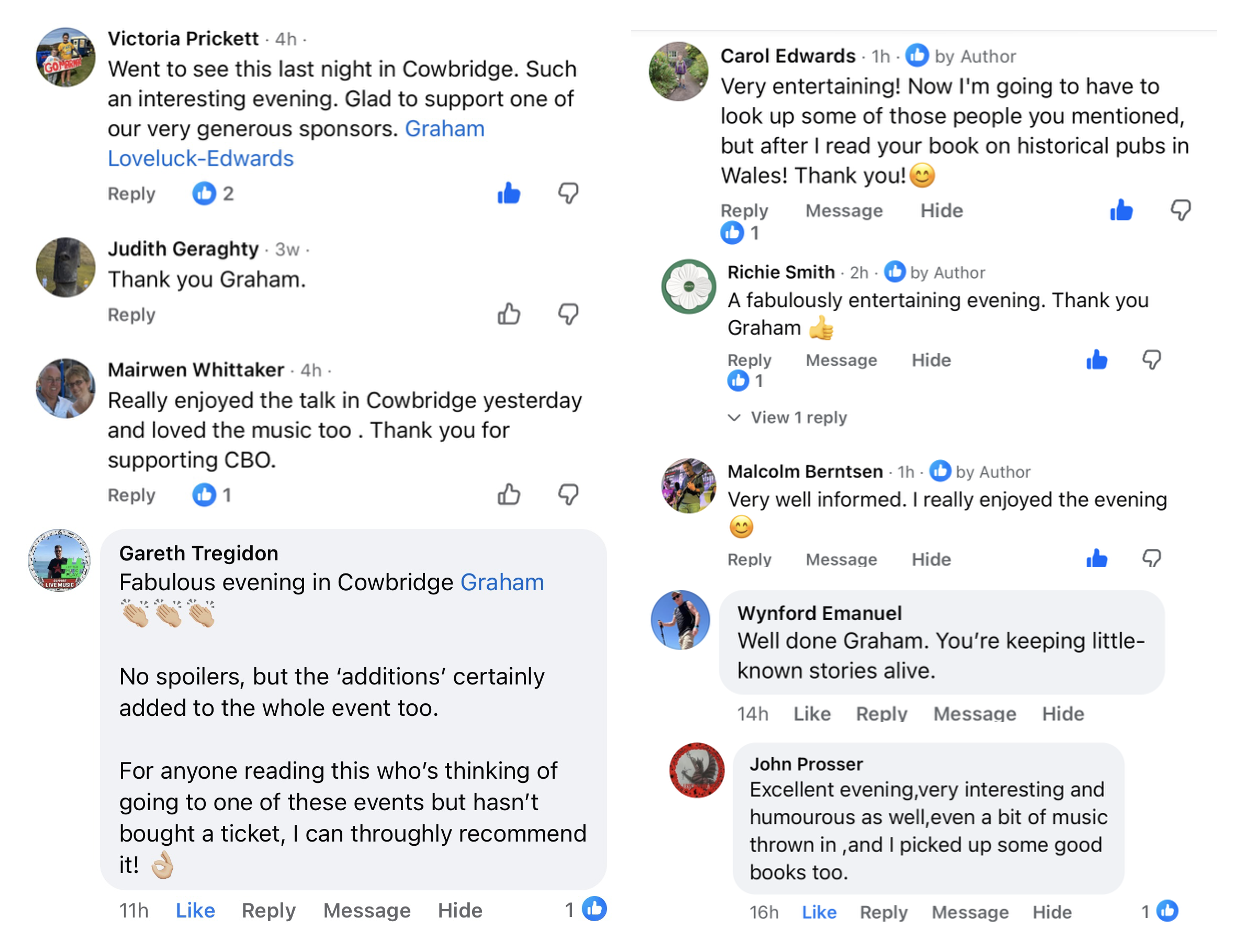
Task: Thumbs down Carol Edwards' comment
Action: point(1181,210)
